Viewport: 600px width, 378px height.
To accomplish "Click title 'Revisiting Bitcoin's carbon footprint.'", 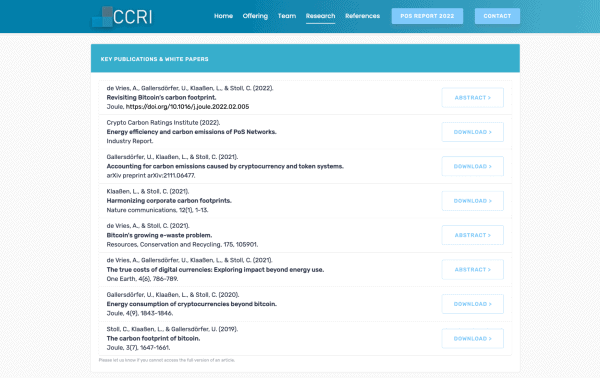I will 161,98.
